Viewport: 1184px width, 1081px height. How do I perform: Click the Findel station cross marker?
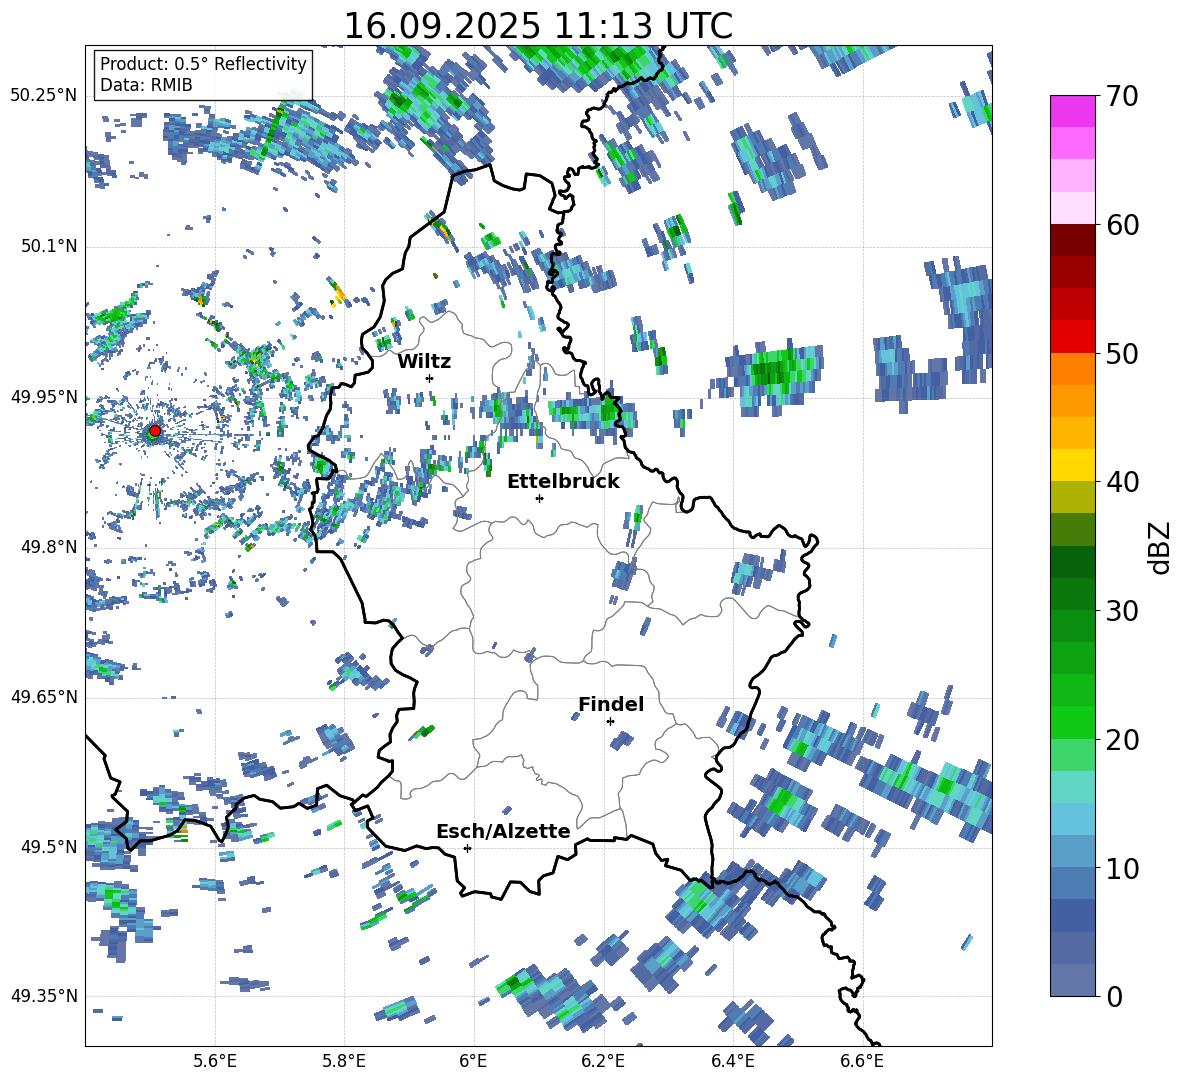coord(610,722)
